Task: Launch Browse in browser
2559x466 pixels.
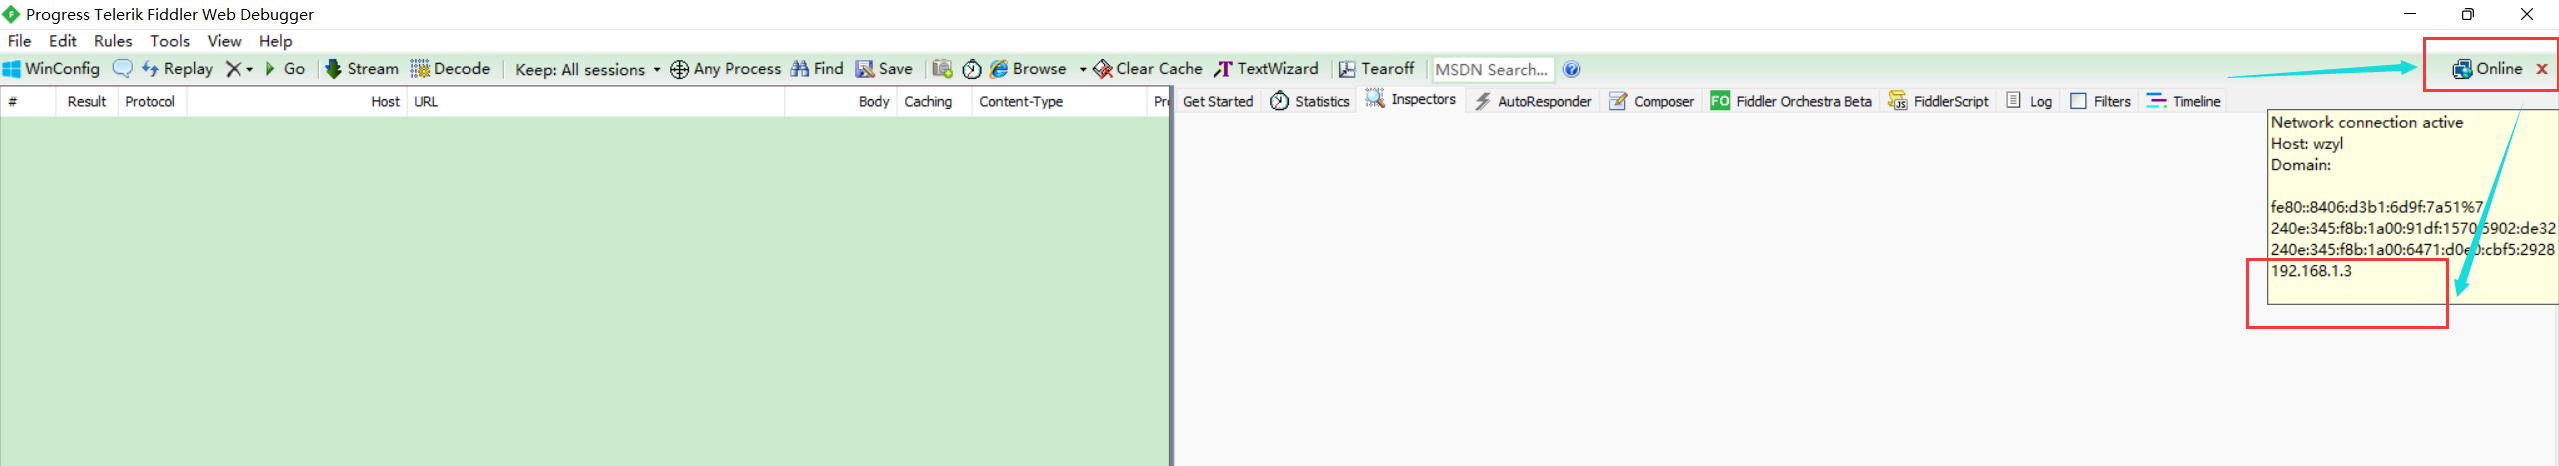Action: 1028,69
